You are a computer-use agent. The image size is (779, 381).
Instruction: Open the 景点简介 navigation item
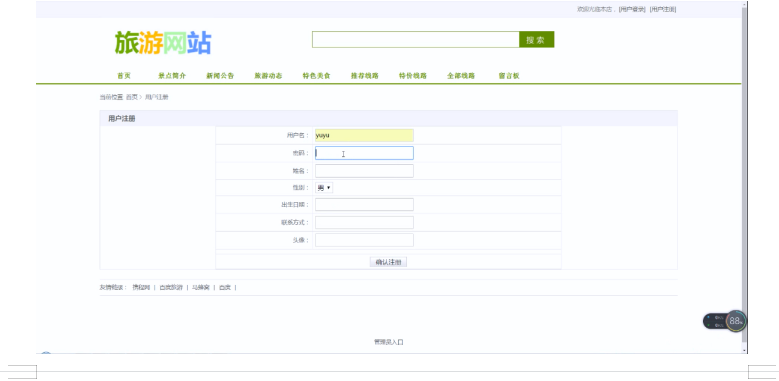pos(172,76)
